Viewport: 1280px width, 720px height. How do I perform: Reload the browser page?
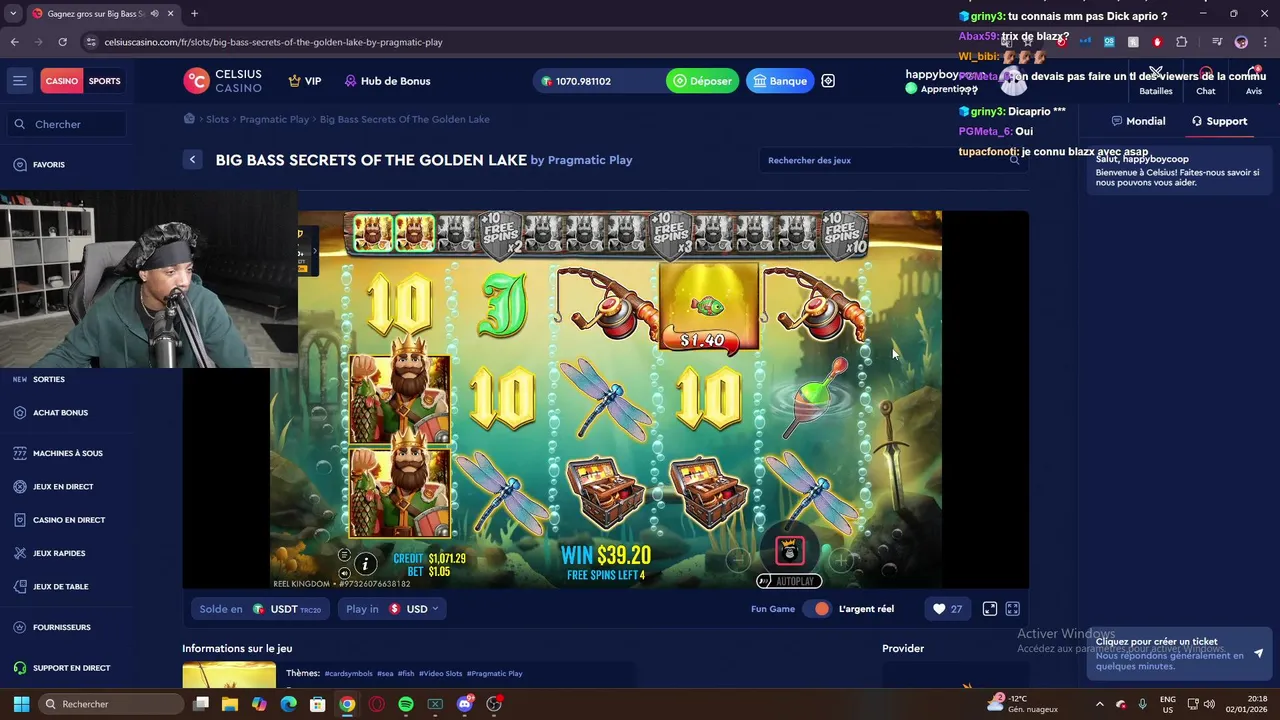tap(62, 42)
